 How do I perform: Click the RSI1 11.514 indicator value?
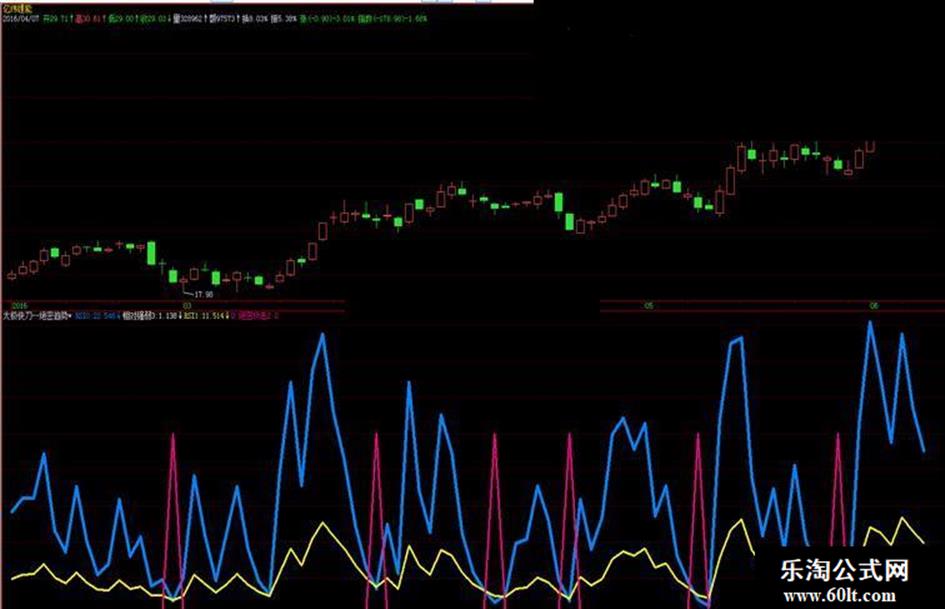pyautogui.click(x=206, y=316)
